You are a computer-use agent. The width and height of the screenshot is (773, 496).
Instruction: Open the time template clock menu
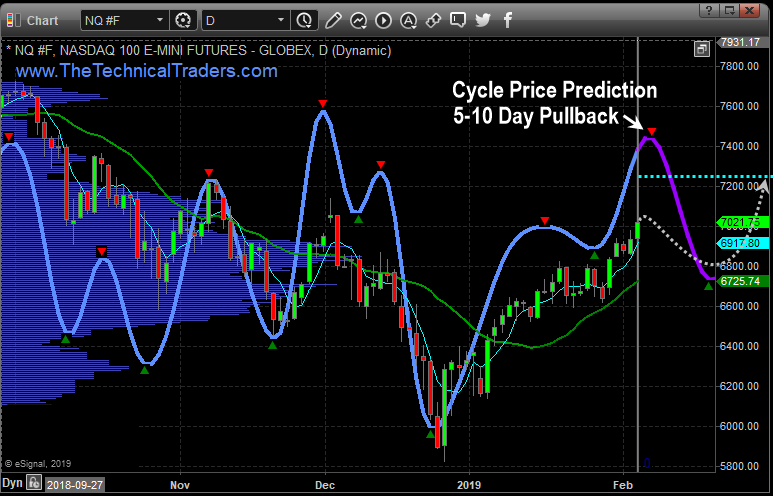click(x=304, y=20)
